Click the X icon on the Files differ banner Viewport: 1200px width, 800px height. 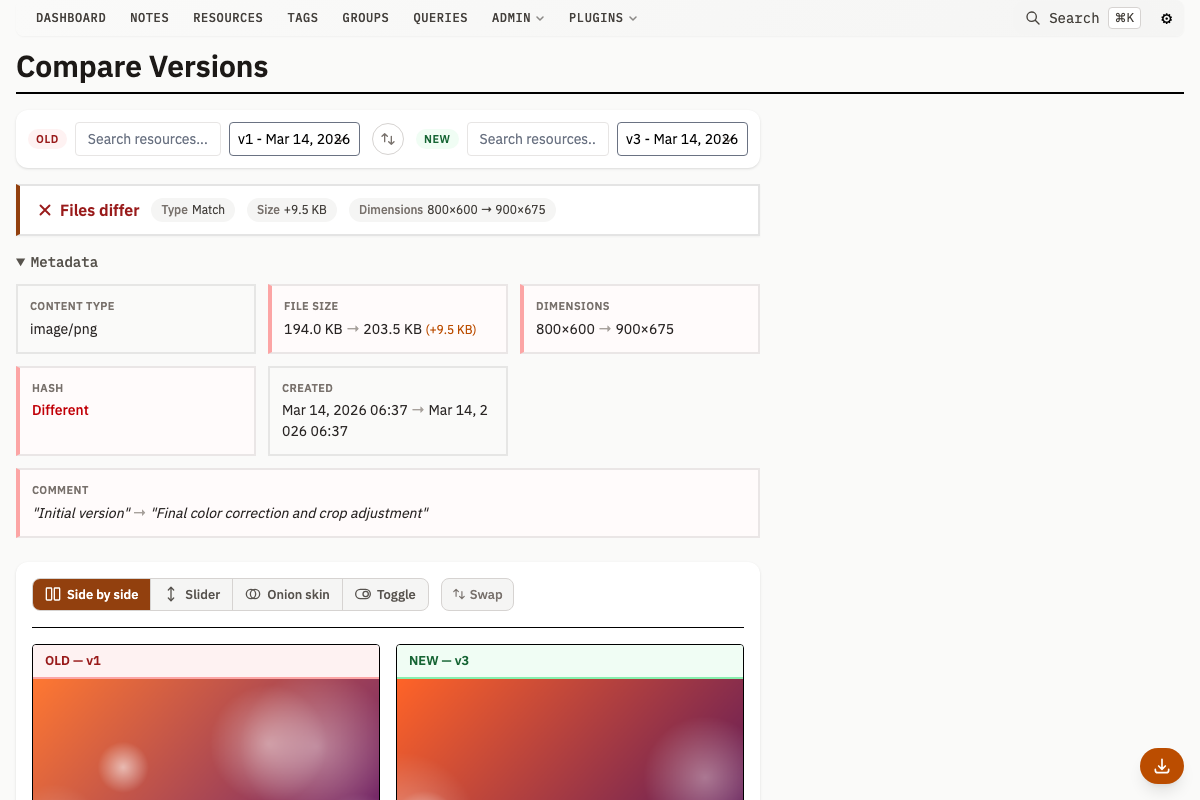[x=44, y=210]
